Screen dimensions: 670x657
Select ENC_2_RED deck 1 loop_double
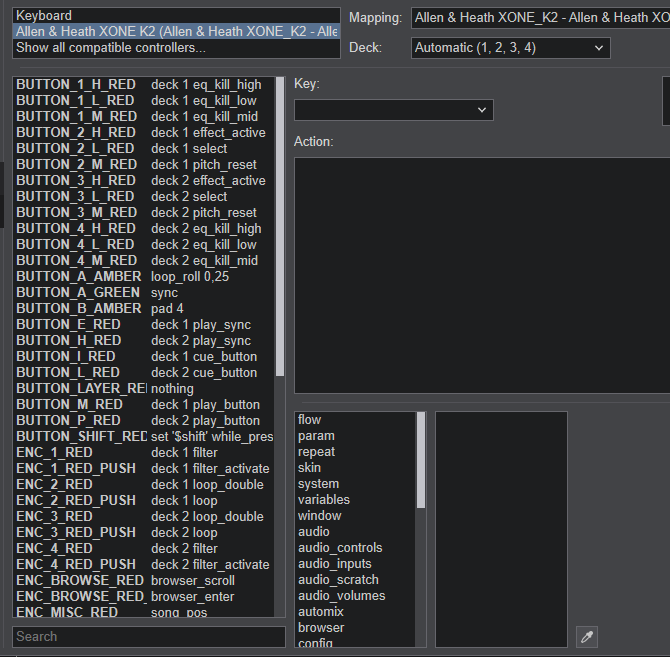[x=144, y=485]
